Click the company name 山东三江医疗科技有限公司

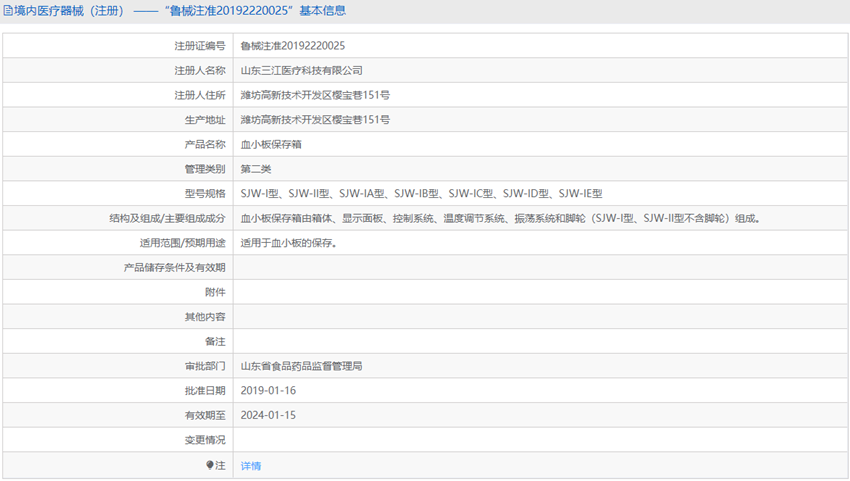(x=301, y=70)
